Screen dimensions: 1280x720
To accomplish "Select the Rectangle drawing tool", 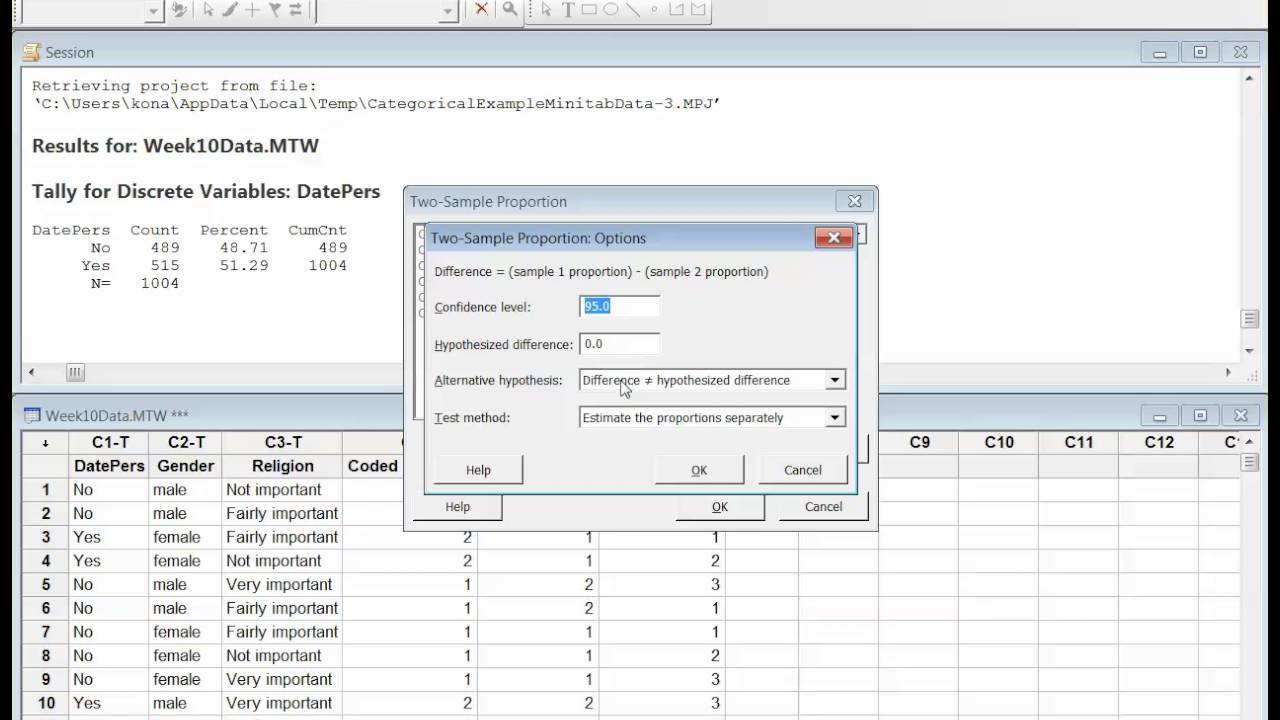I will 589,9.
